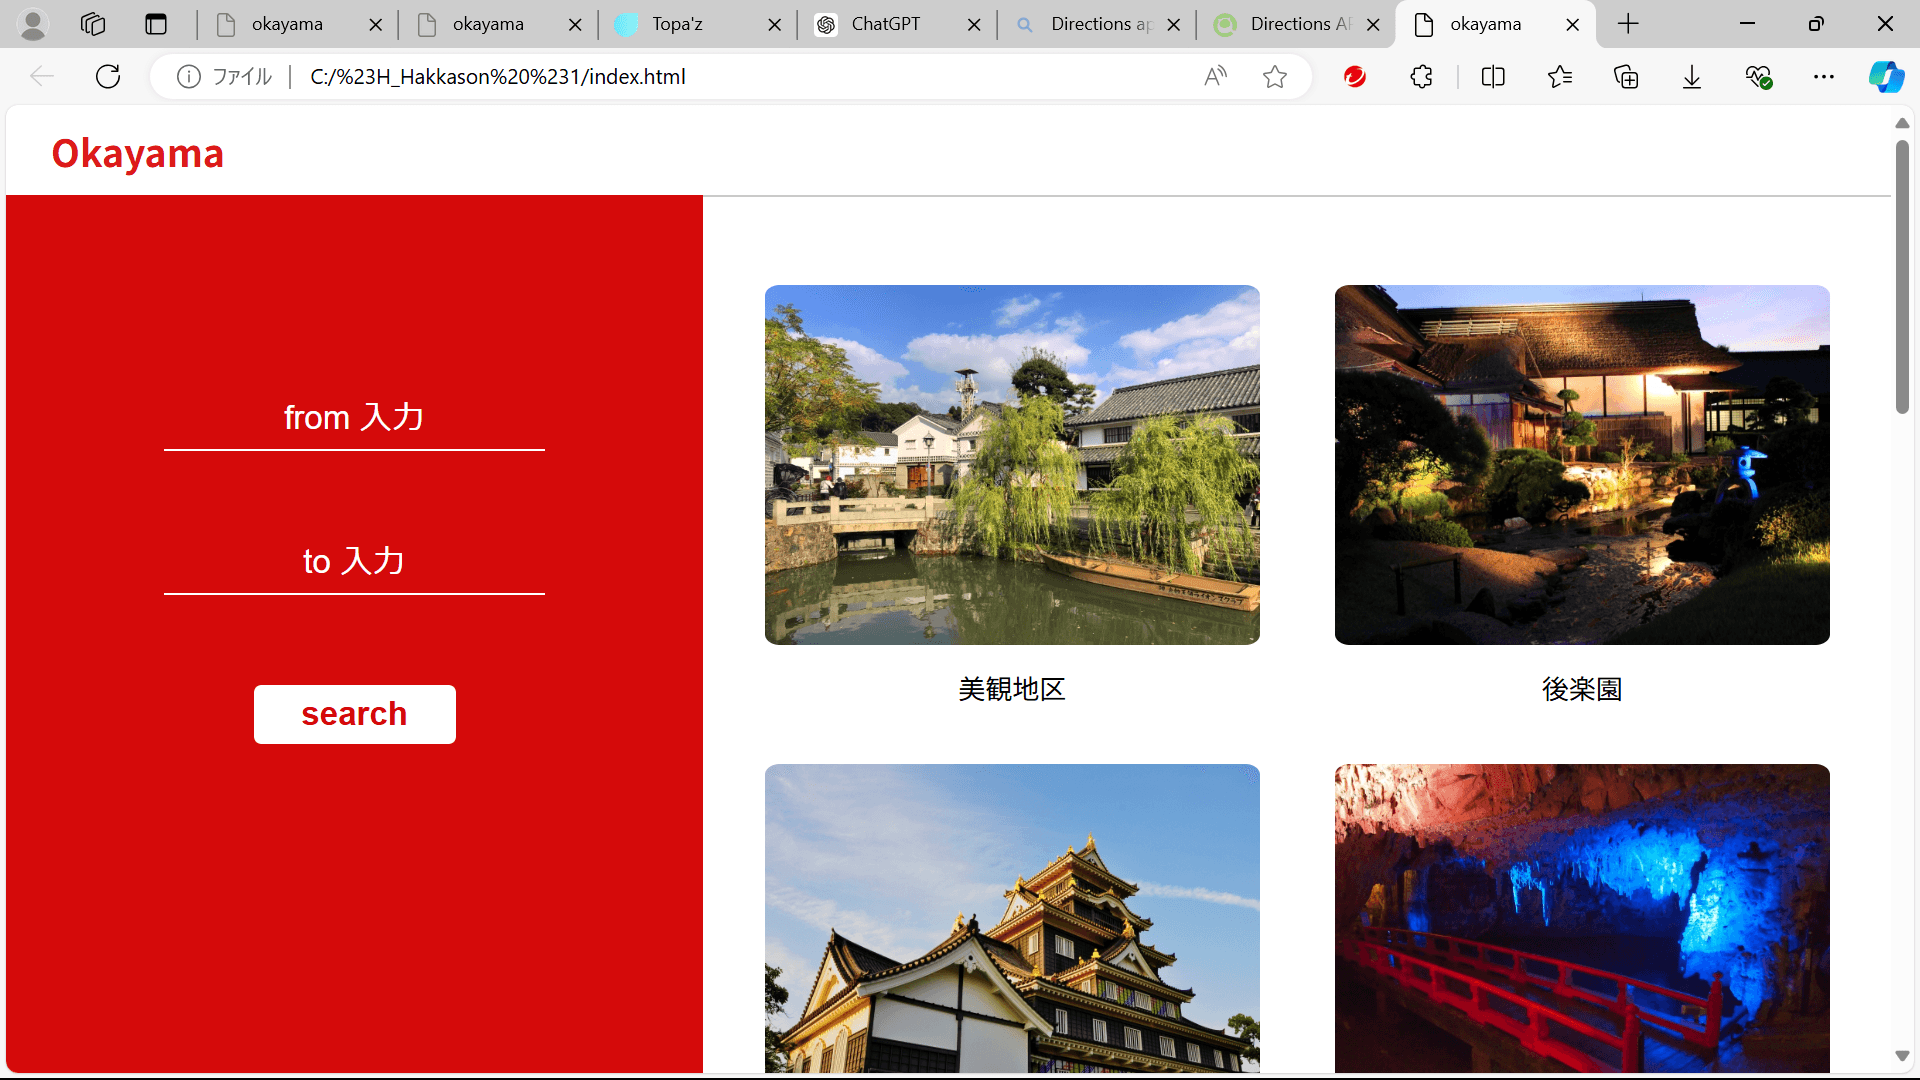The image size is (1920, 1080).
Task: Open Collections icon
Action: tap(1626, 76)
